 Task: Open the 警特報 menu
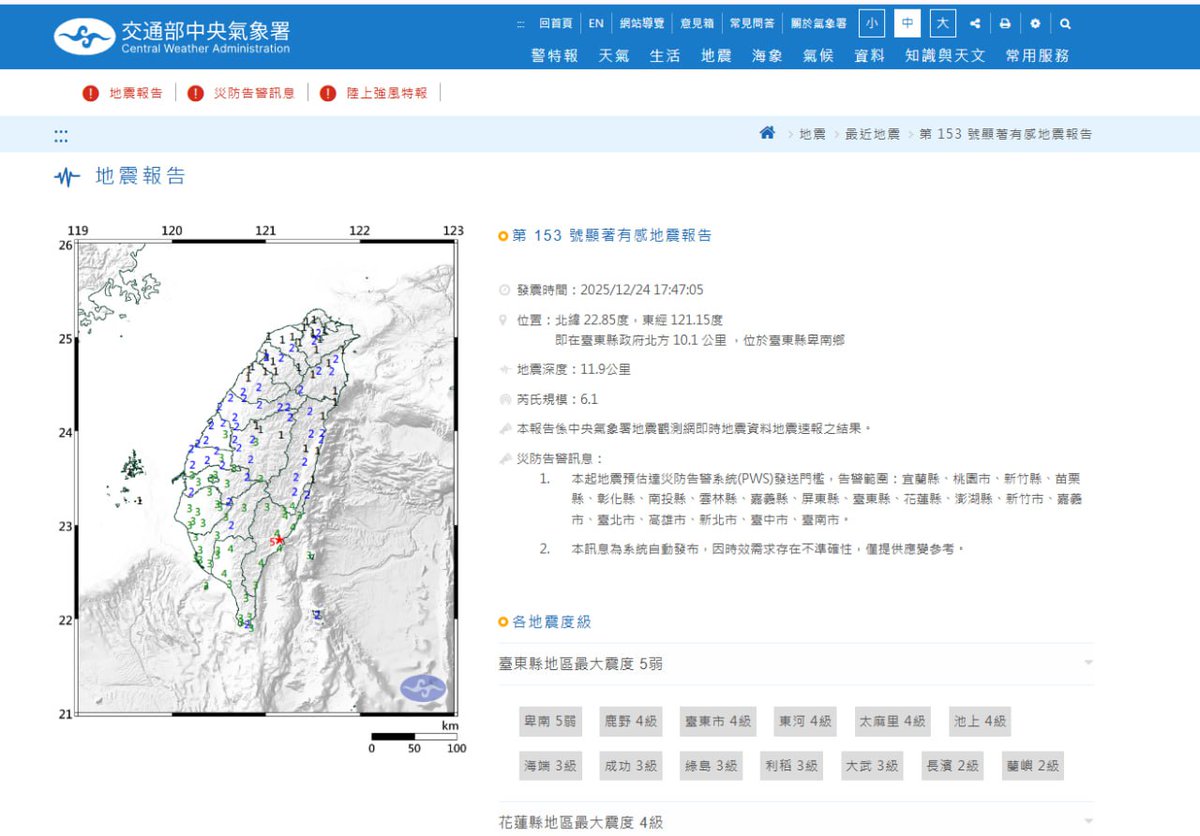pos(554,56)
